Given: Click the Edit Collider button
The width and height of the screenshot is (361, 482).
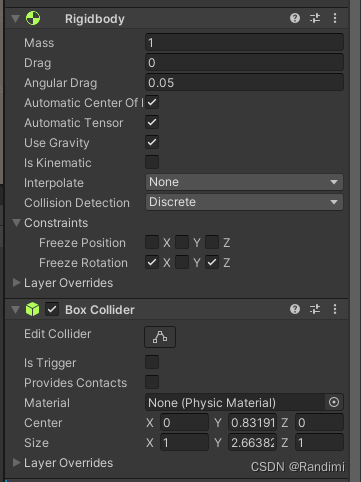Looking at the screenshot, I should click(x=160, y=337).
